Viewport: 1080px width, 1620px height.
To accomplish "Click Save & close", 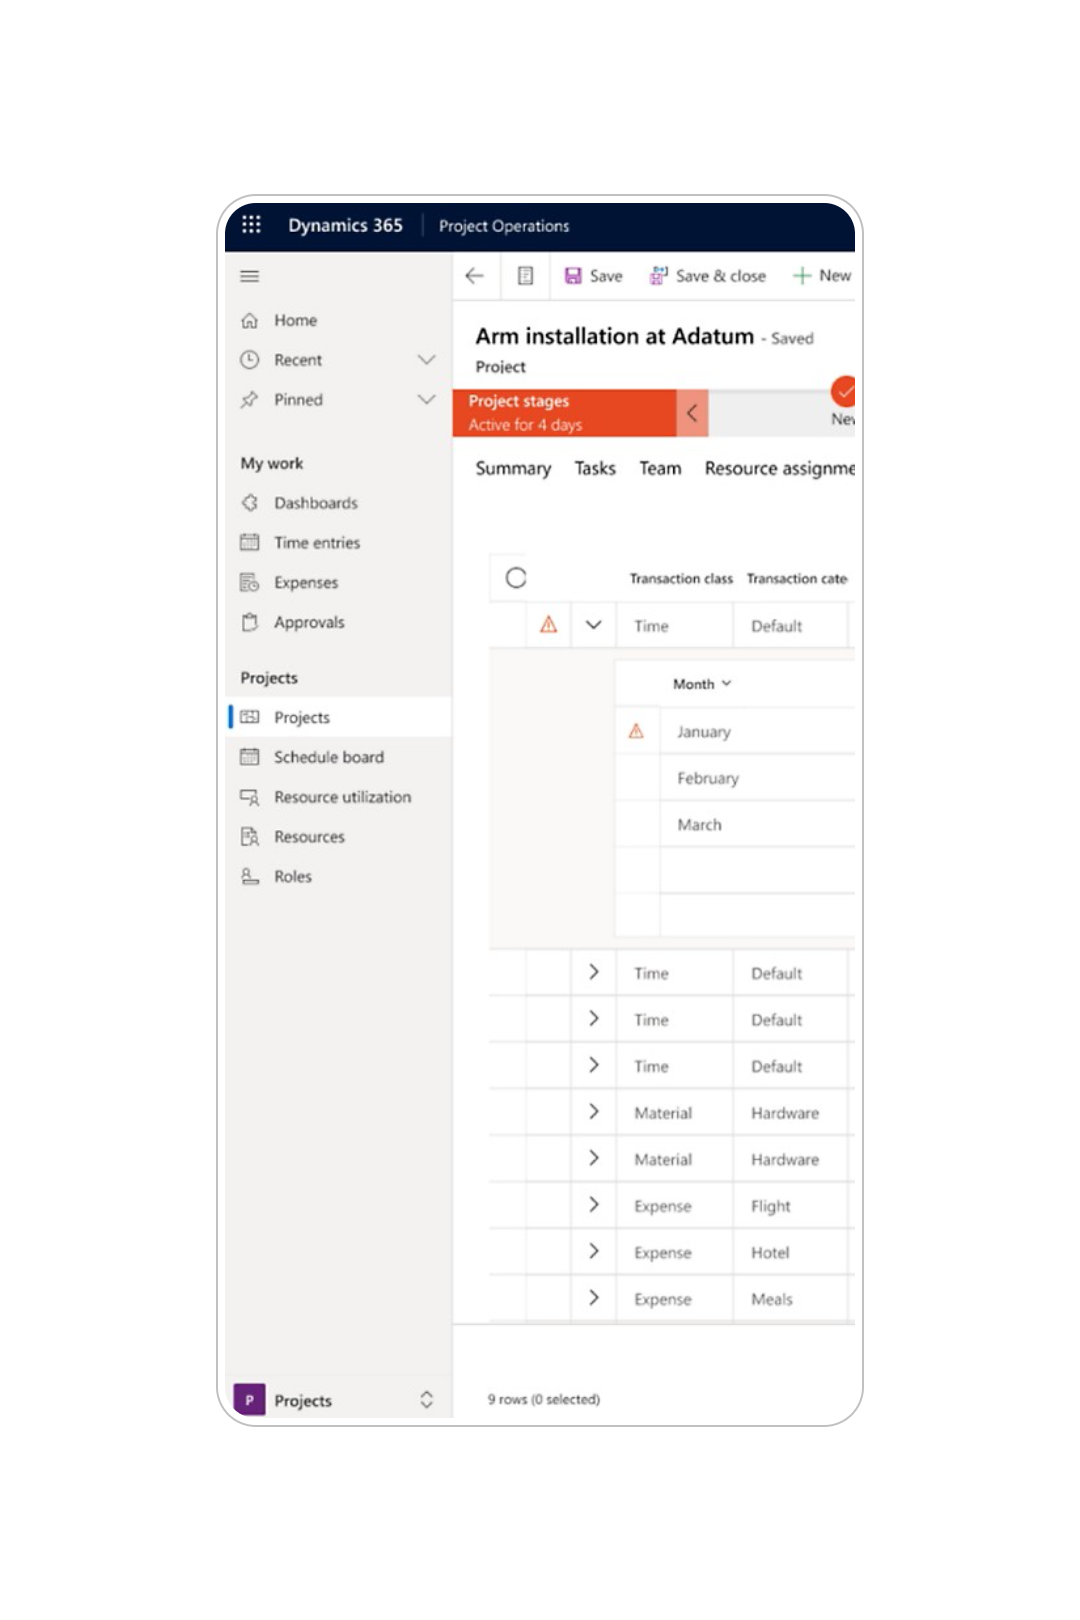I will tap(708, 276).
